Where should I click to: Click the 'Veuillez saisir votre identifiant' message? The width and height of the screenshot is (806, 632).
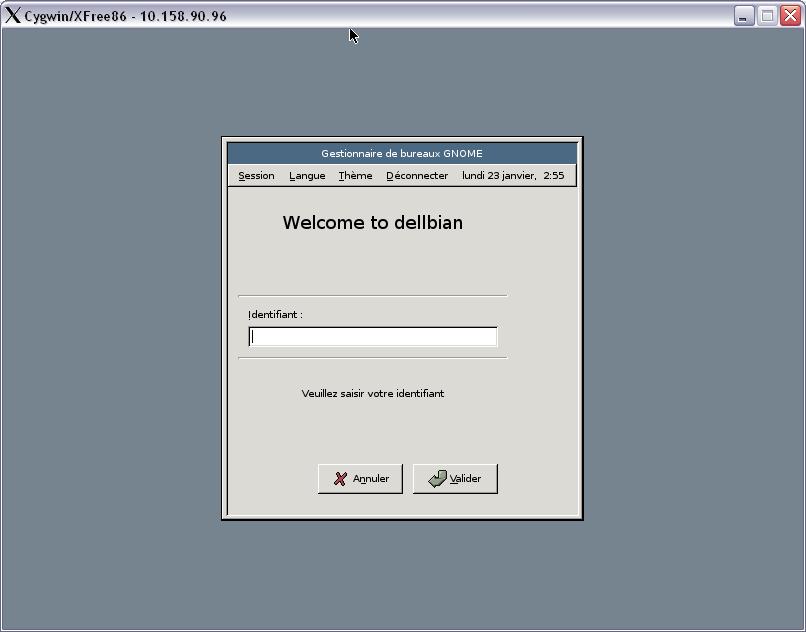tap(373, 393)
